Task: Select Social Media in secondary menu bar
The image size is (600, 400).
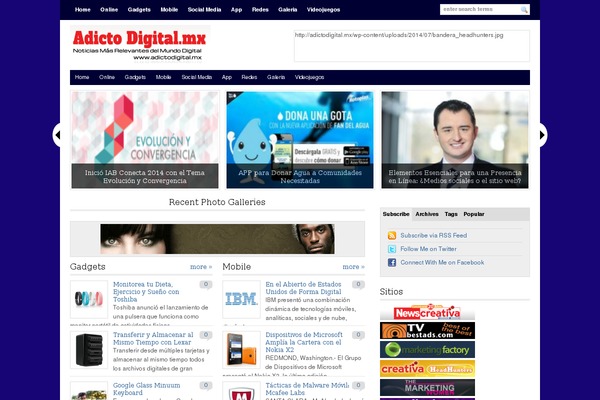Action: (197, 77)
